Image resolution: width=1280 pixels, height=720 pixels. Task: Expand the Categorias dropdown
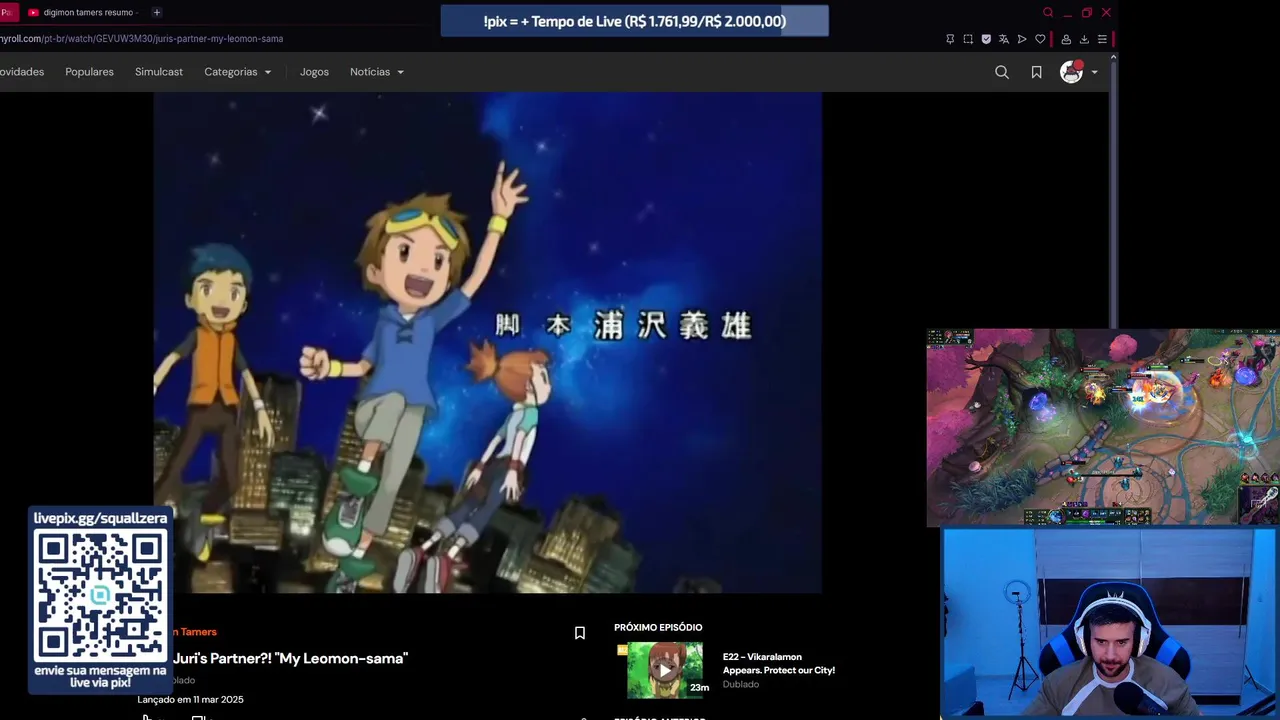tap(238, 72)
